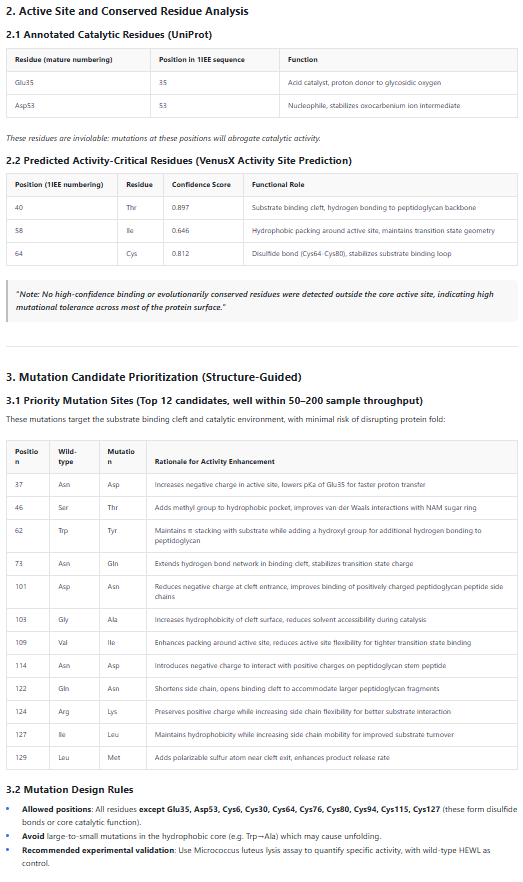Click the '2.1 Annotated Catalytic Residues (UniProt)' subheading
Image resolution: width=523 pixels, height=882 pixels.
(x=109, y=35)
